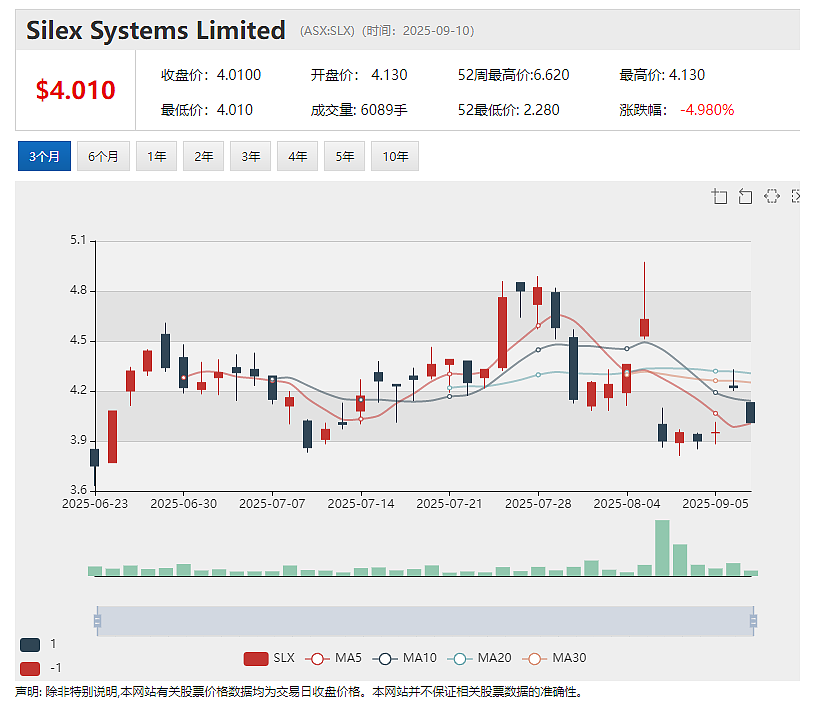Screen dimensions: 814x716
Task: Click the tallest volume bar
Action: coord(662,548)
